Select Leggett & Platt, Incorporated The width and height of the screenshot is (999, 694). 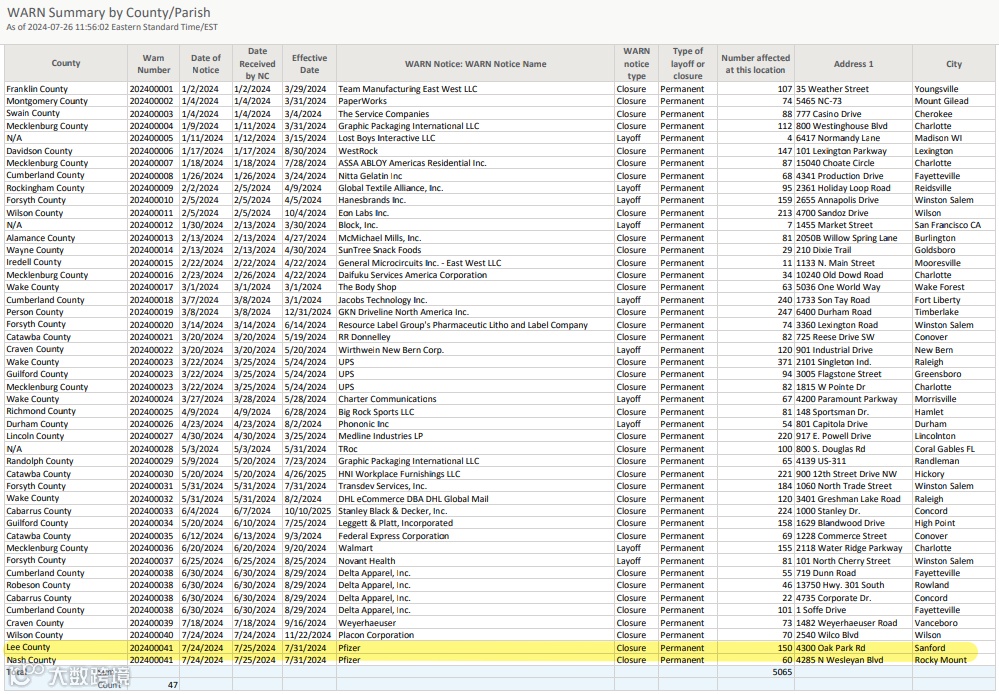395,523
